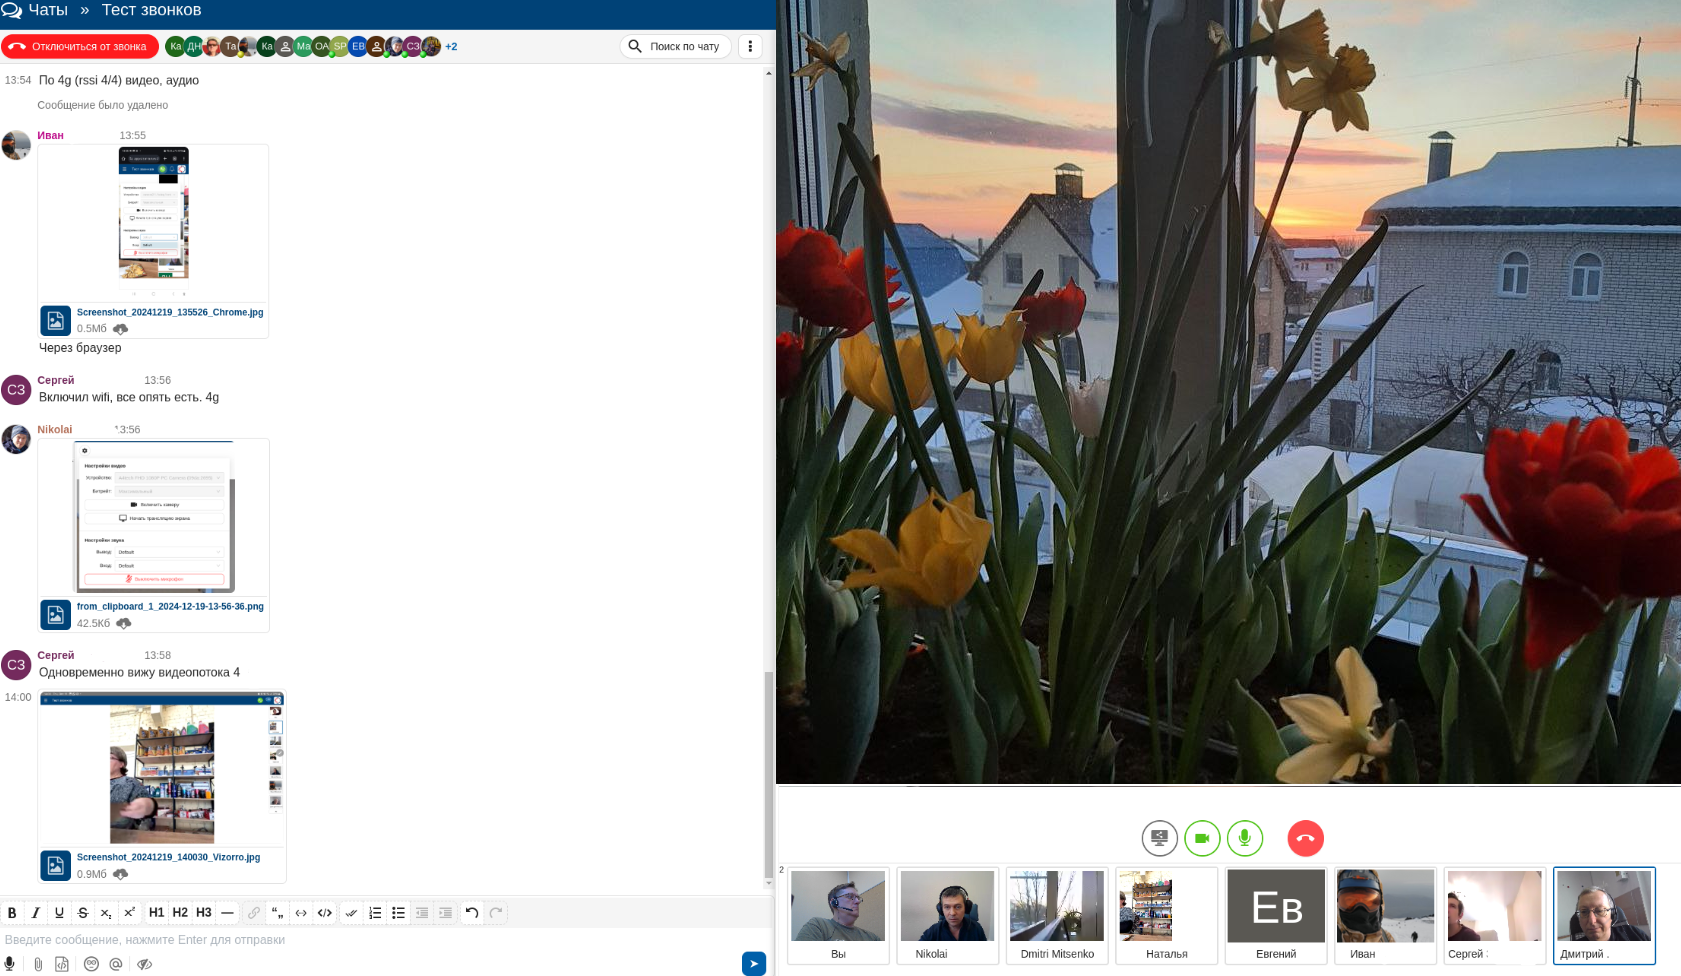Expand the +2 more participants list
1681x976 pixels.
(451, 47)
